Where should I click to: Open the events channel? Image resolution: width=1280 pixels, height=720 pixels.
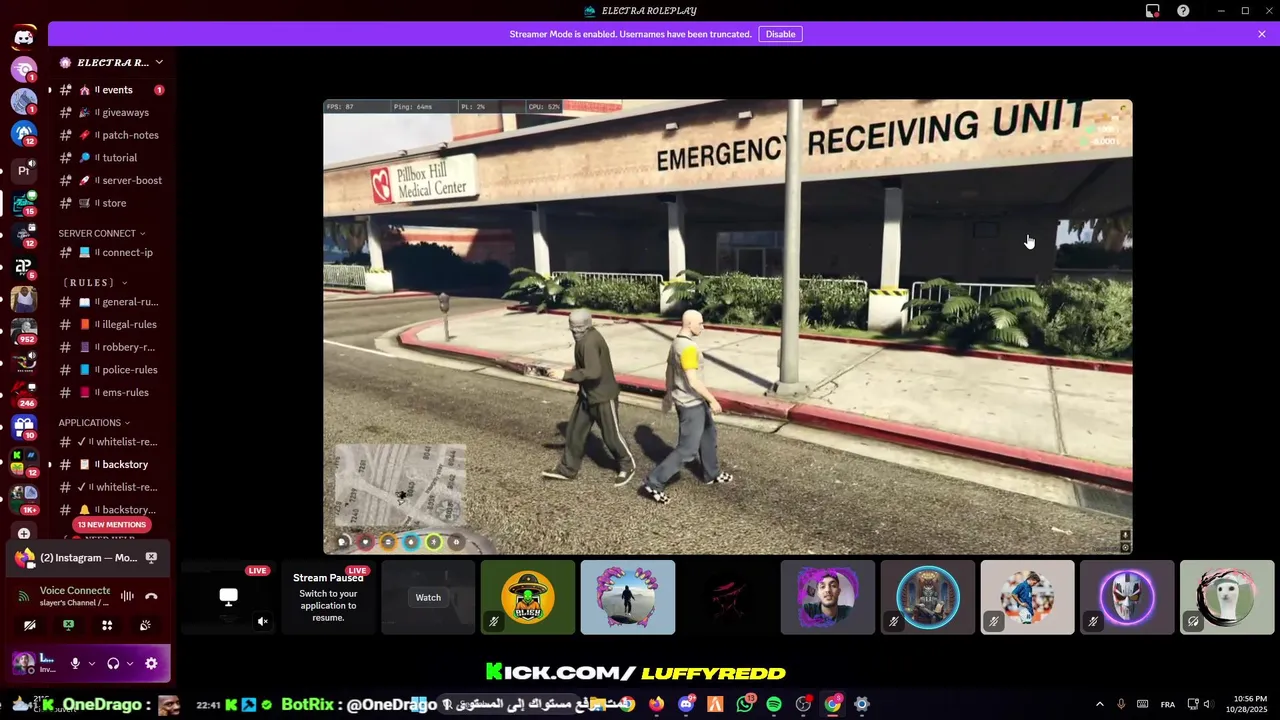coord(110,90)
